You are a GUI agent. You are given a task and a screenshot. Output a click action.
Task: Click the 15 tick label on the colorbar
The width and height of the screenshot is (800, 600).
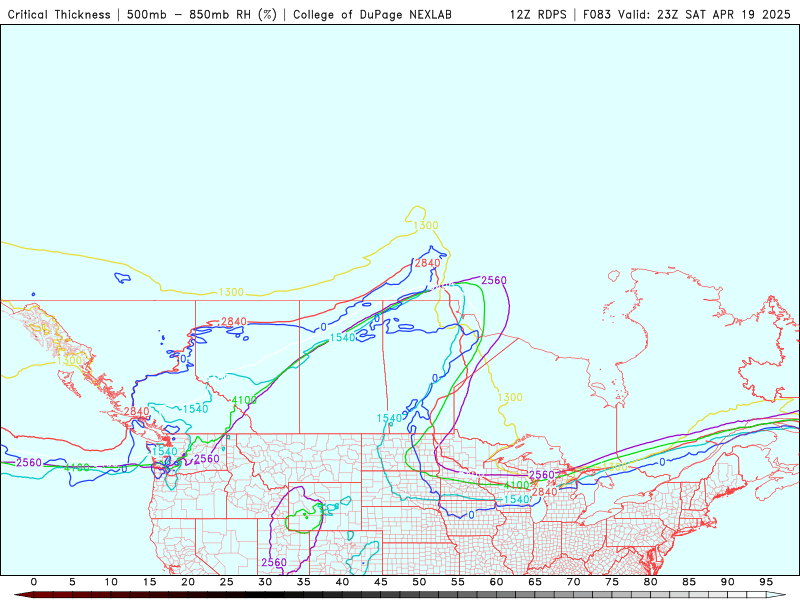pyautogui.click(x=149, y=582)
